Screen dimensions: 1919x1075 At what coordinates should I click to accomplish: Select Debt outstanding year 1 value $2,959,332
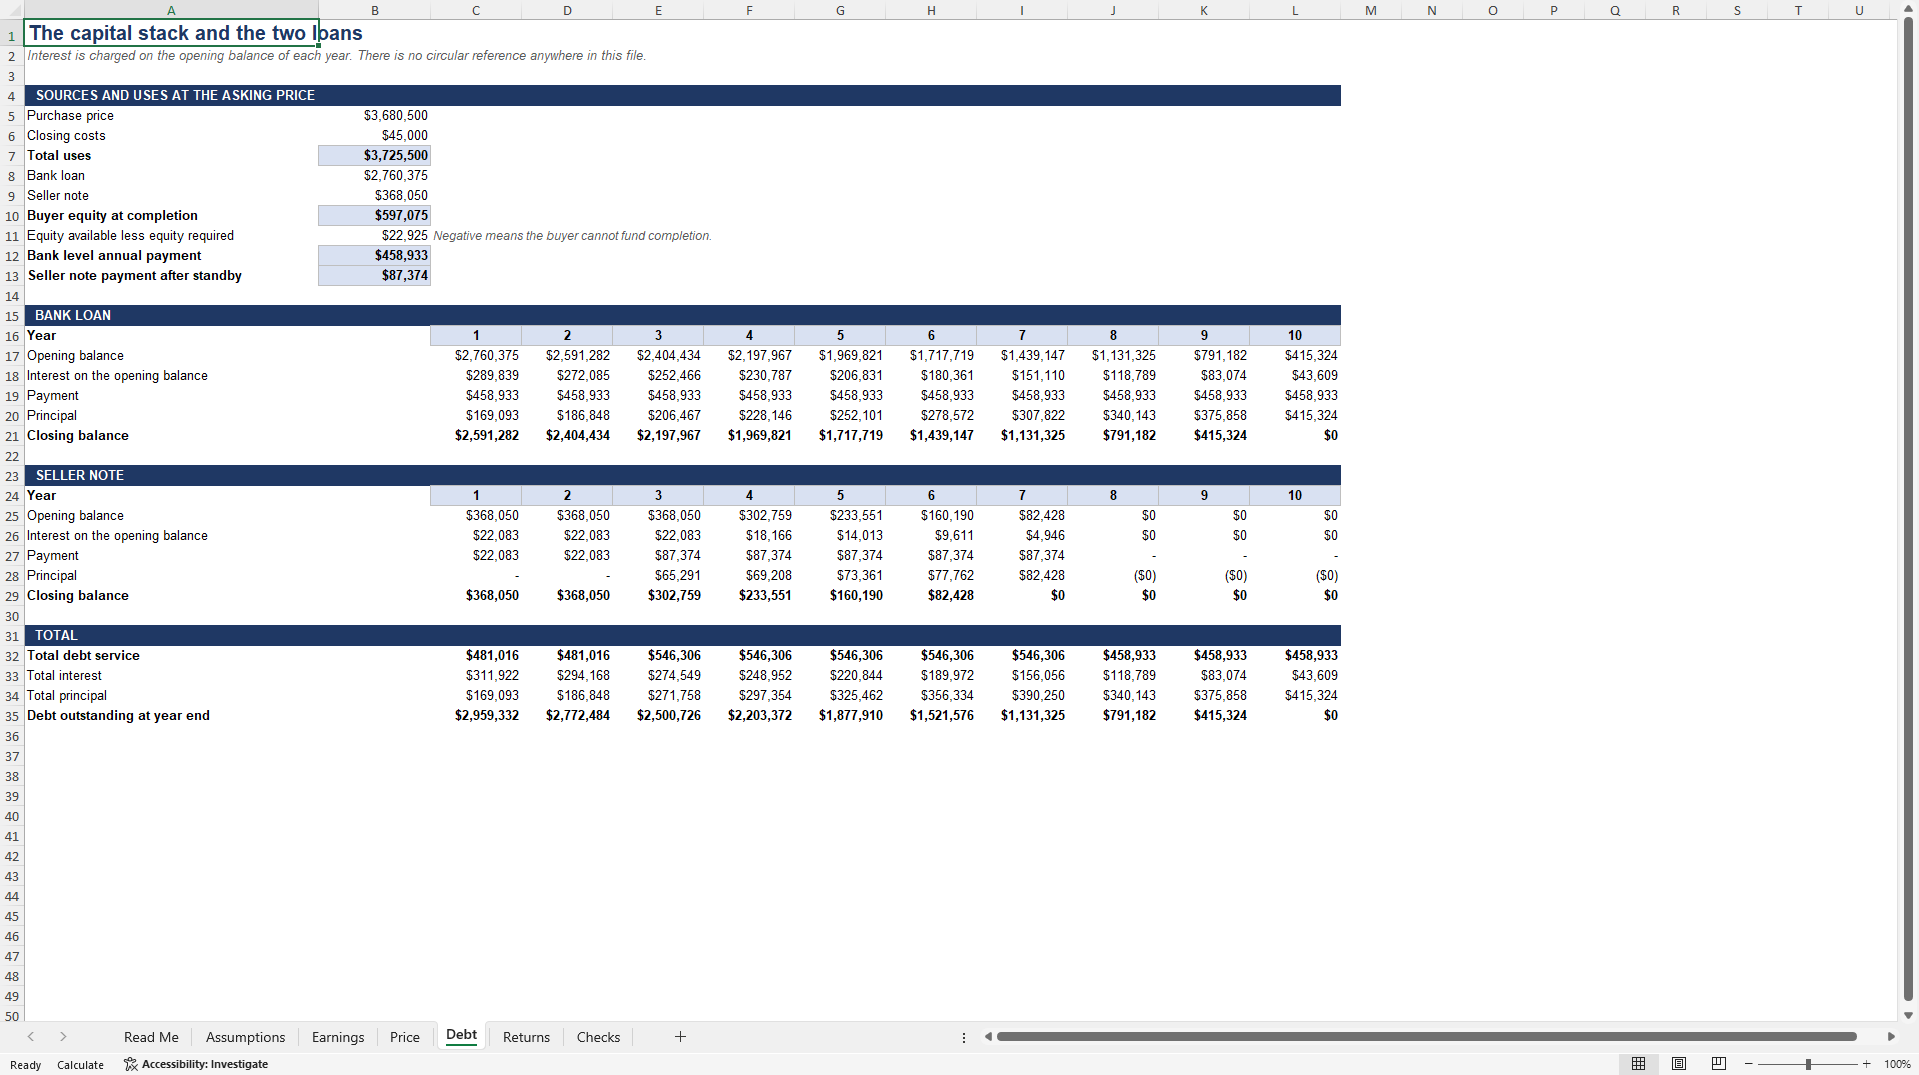pos(476,716)
